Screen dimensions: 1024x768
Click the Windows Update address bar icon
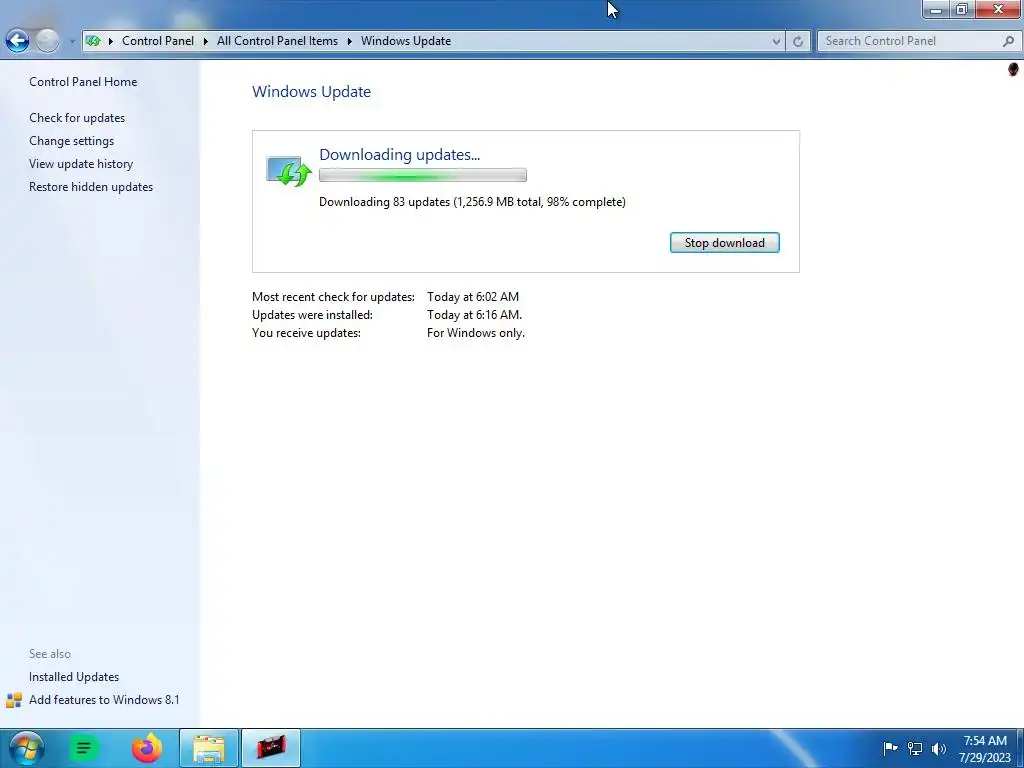click(x=93, y=40)
